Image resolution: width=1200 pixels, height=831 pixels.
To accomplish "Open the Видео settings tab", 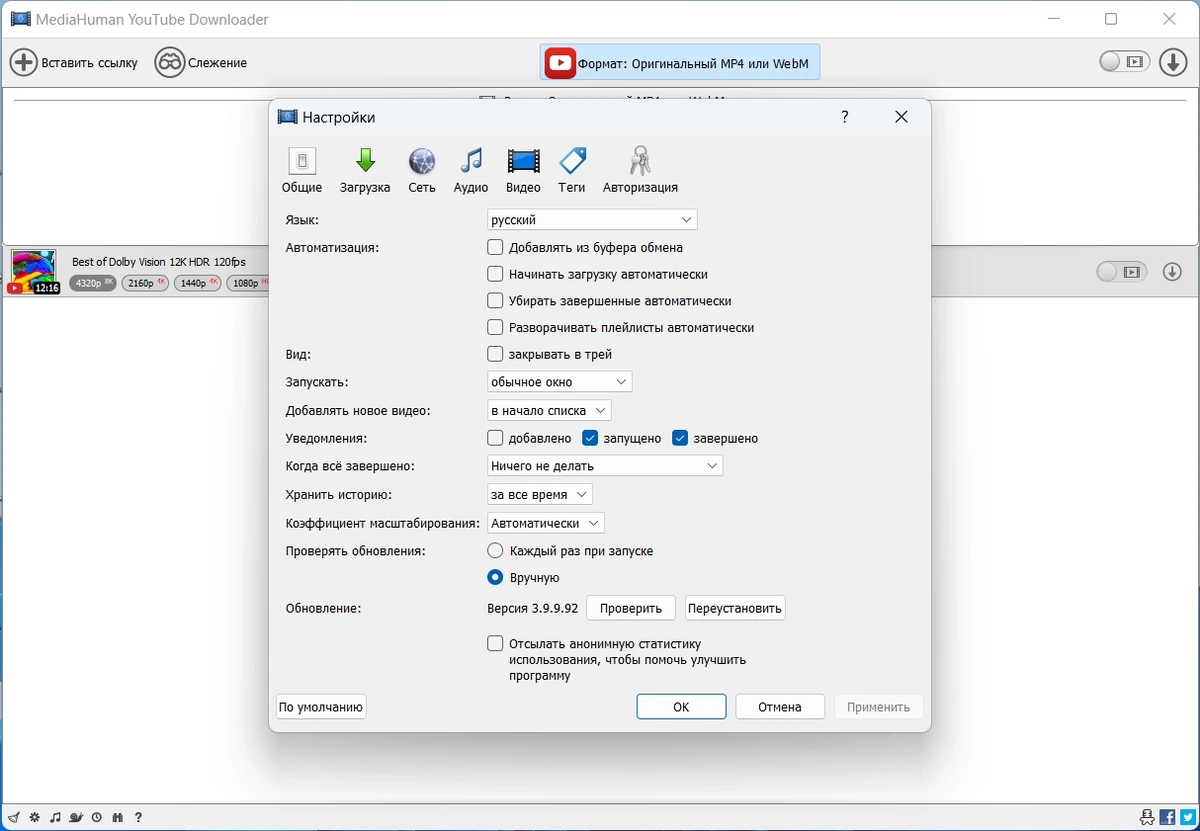I will 523,170.
